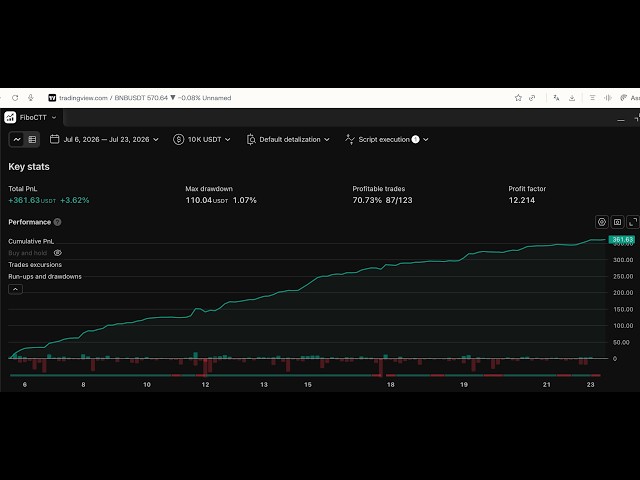The height and width of the screenshot is (480, 640).
Task: Open performance chart settings gear icon
Action: pyautogui.click(x=602, y=222)
